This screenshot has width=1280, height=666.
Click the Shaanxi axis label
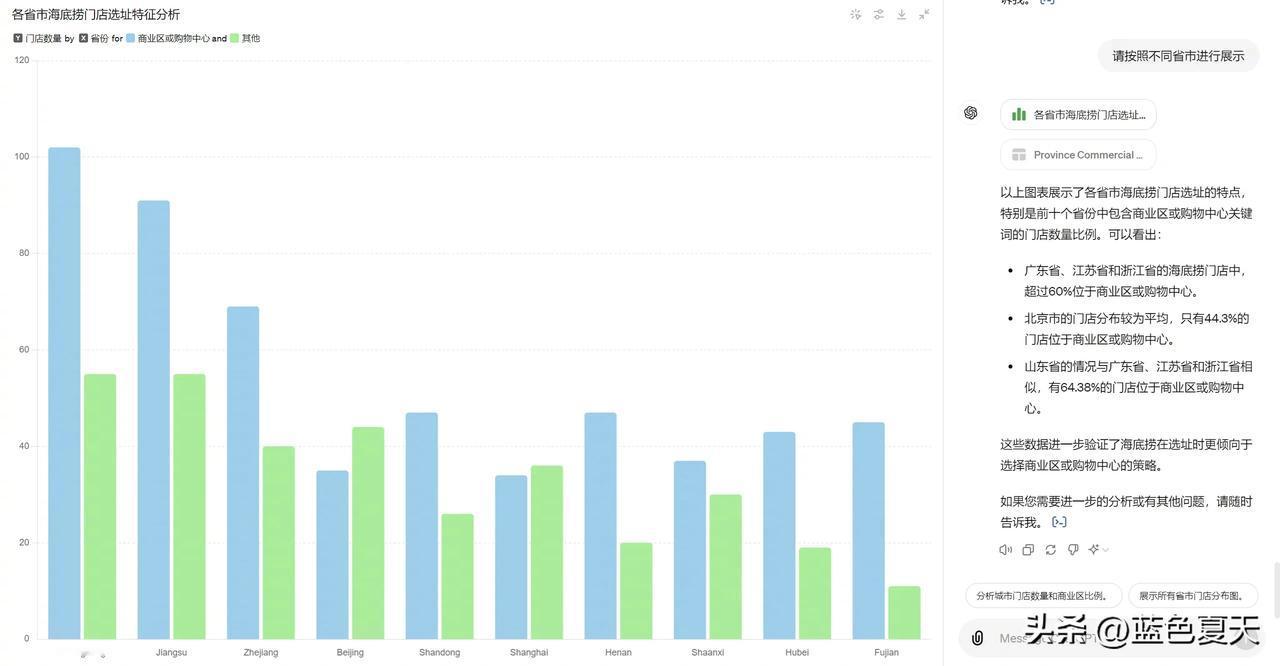pyautogui.click(x=708, y=653)
